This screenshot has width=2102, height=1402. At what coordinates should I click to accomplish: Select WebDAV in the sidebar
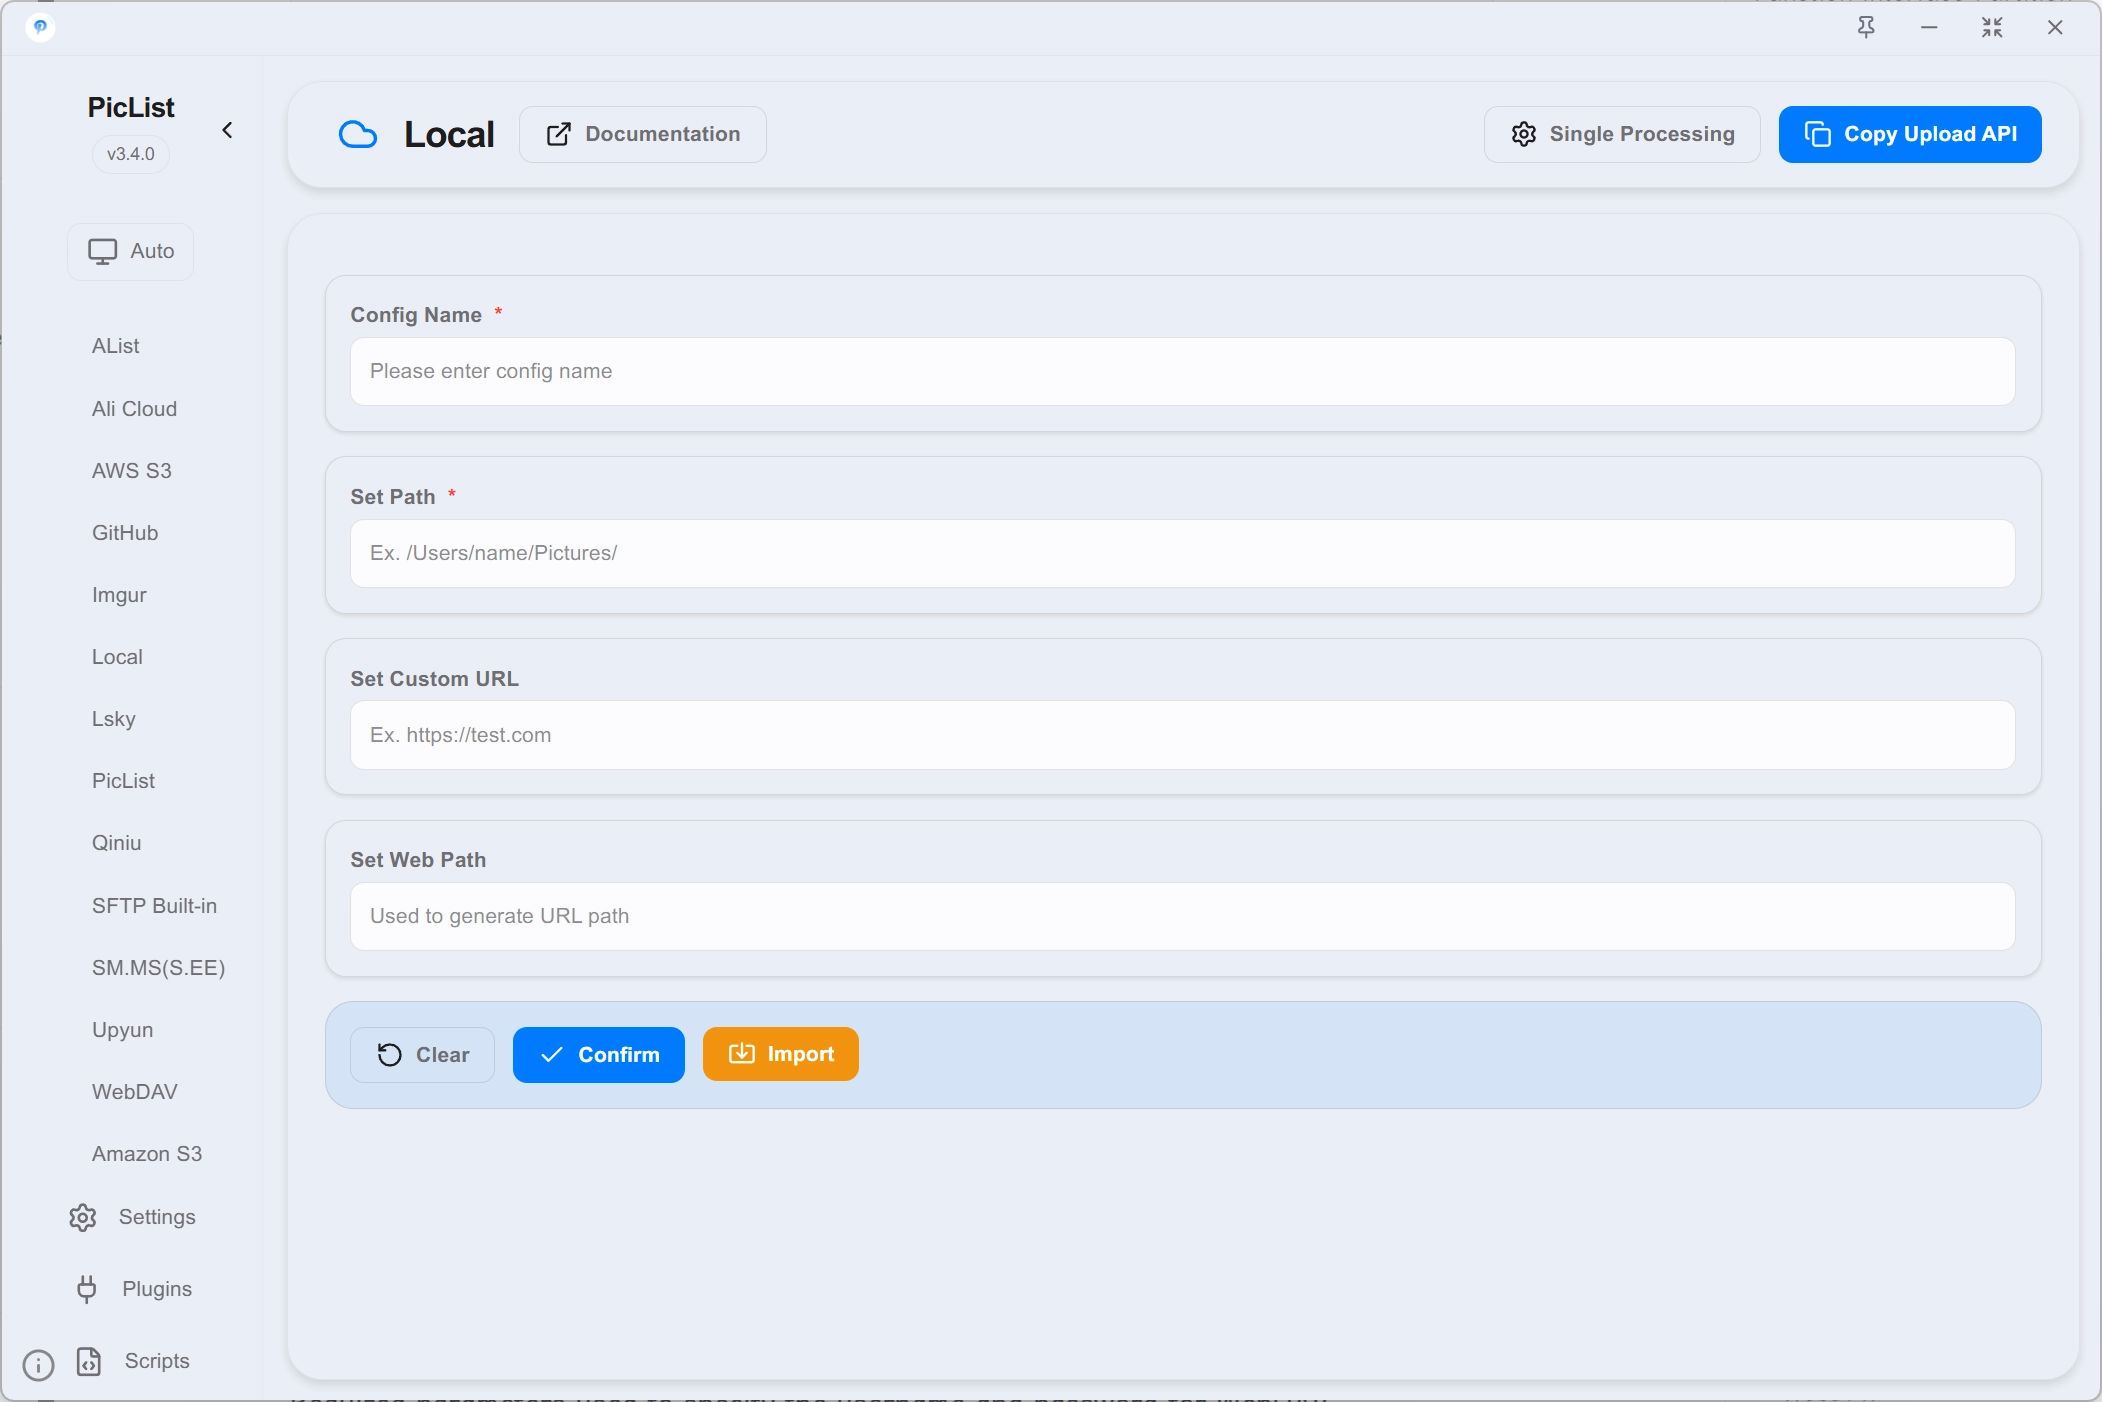pos(134,1092)
